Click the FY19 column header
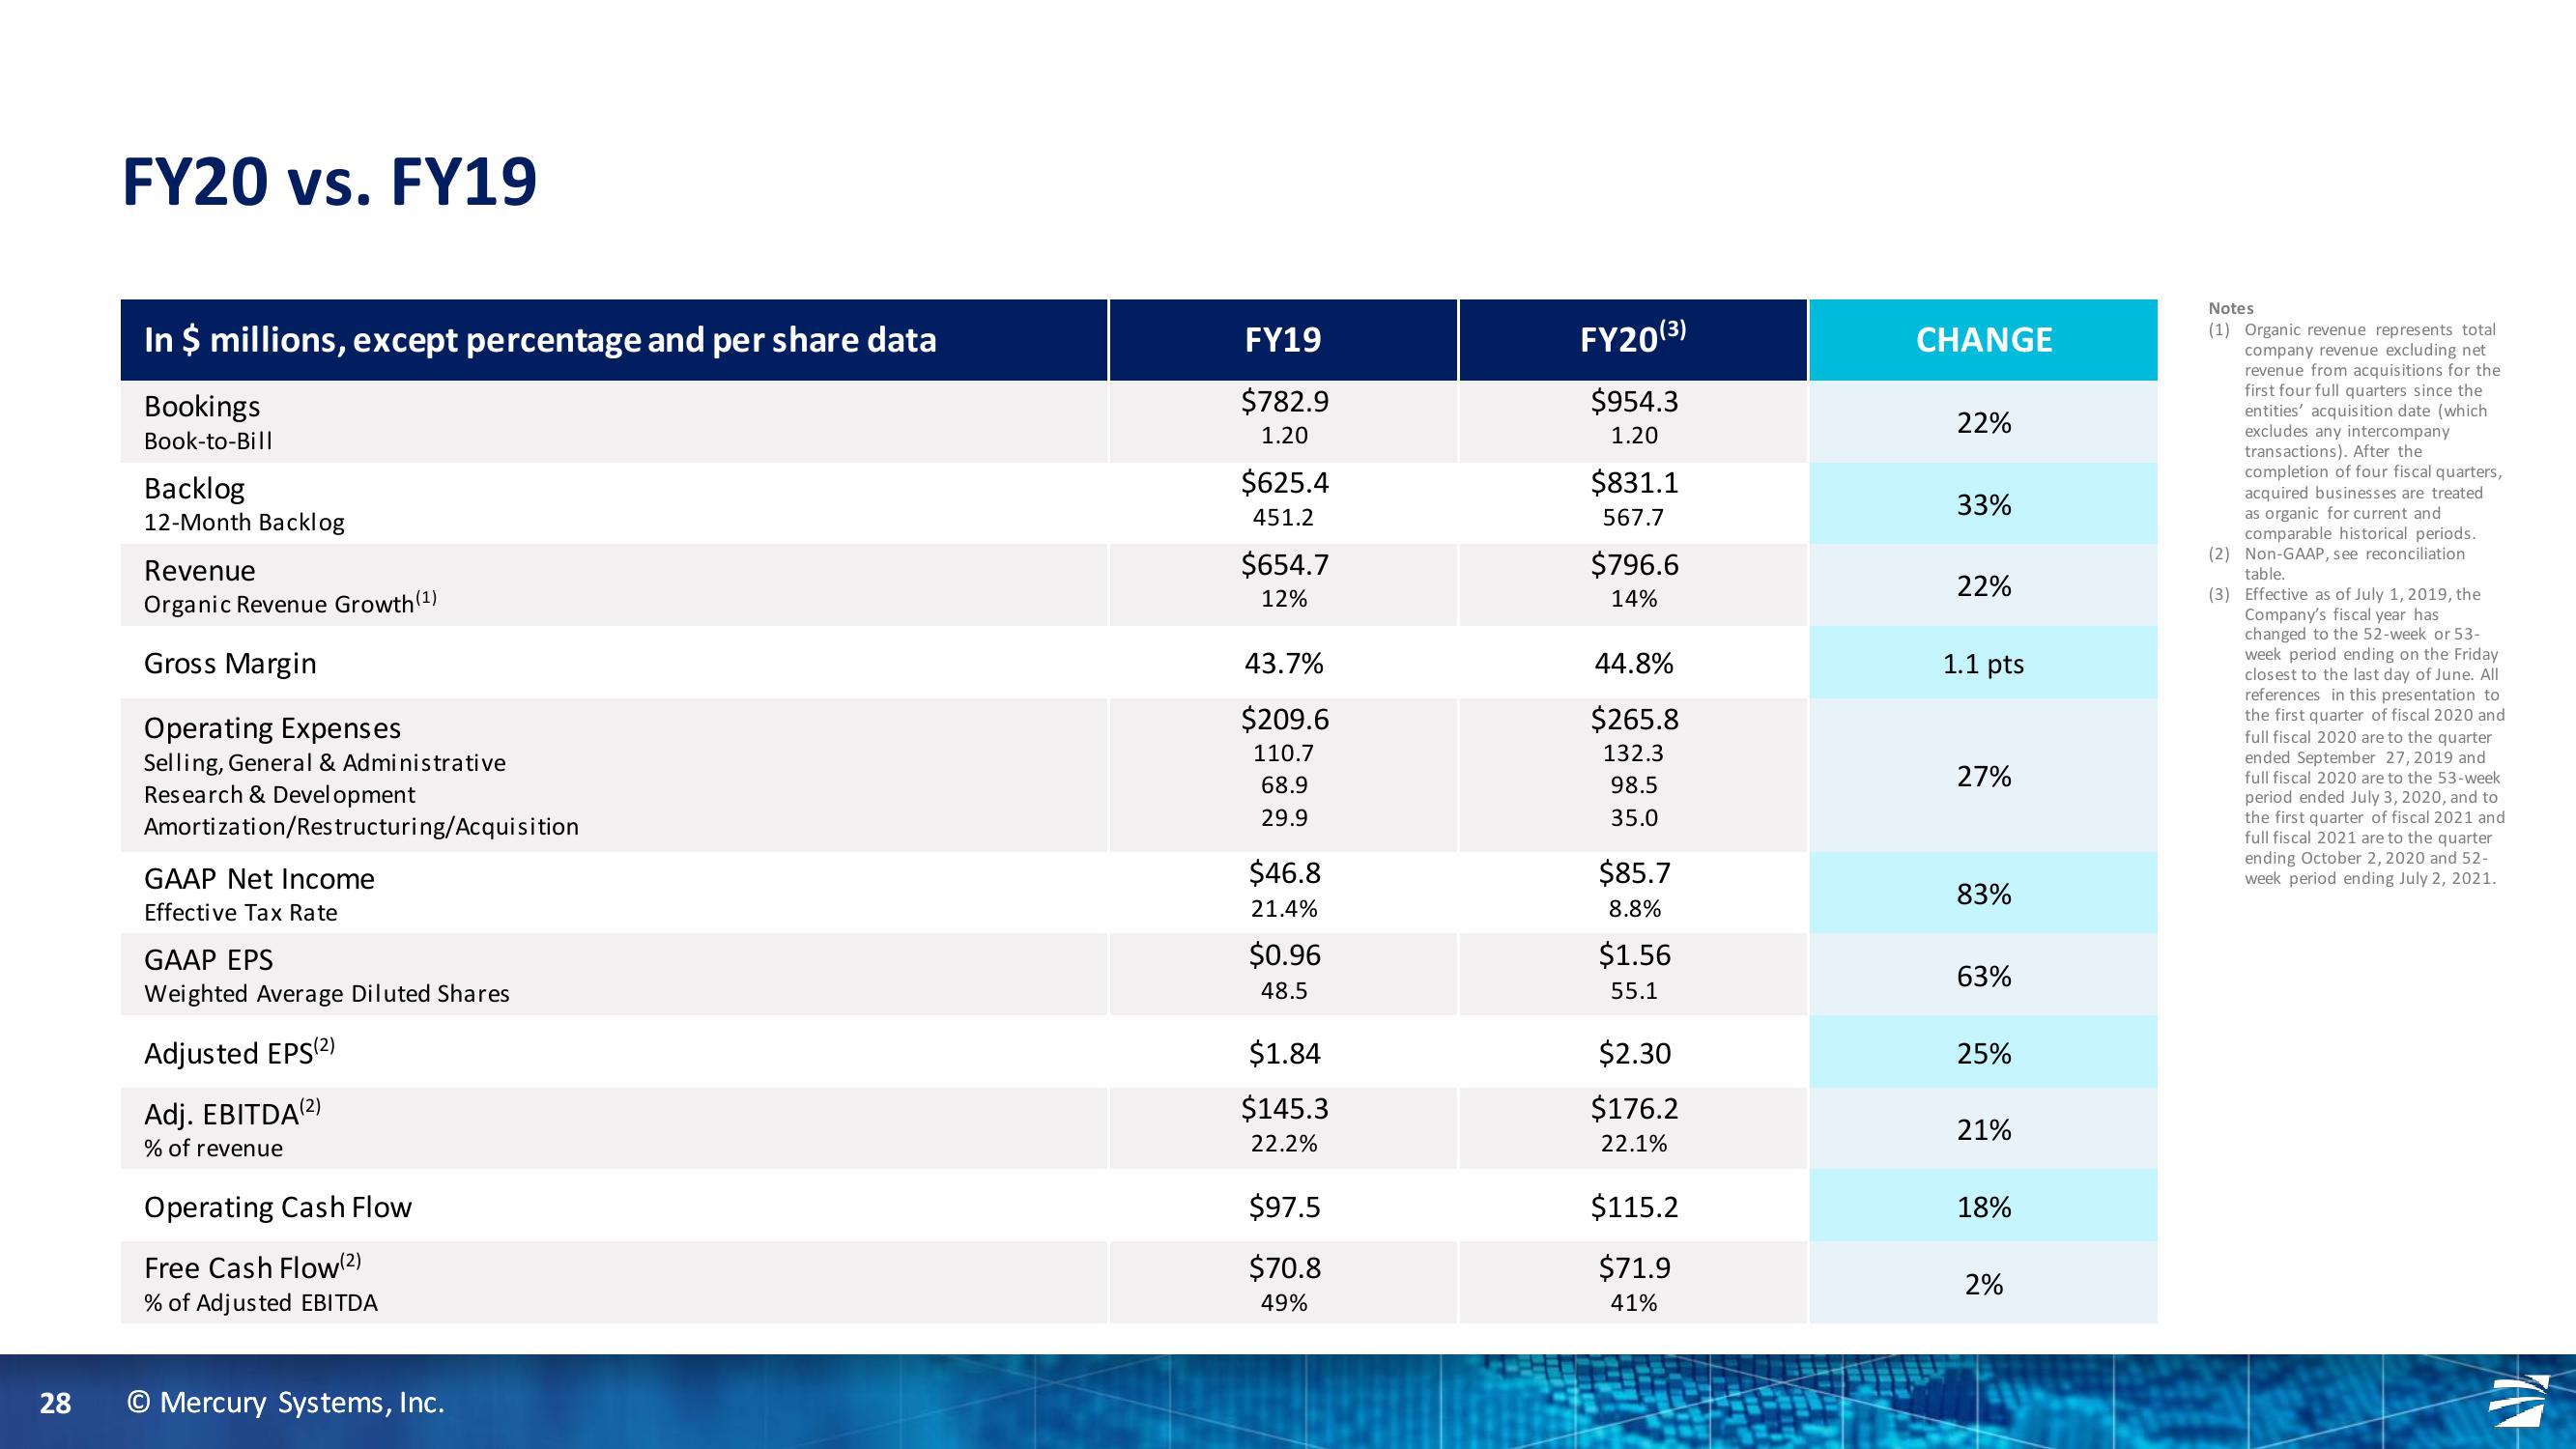This screenshot has width=2576, height=1449. (x=1283, y=340)
